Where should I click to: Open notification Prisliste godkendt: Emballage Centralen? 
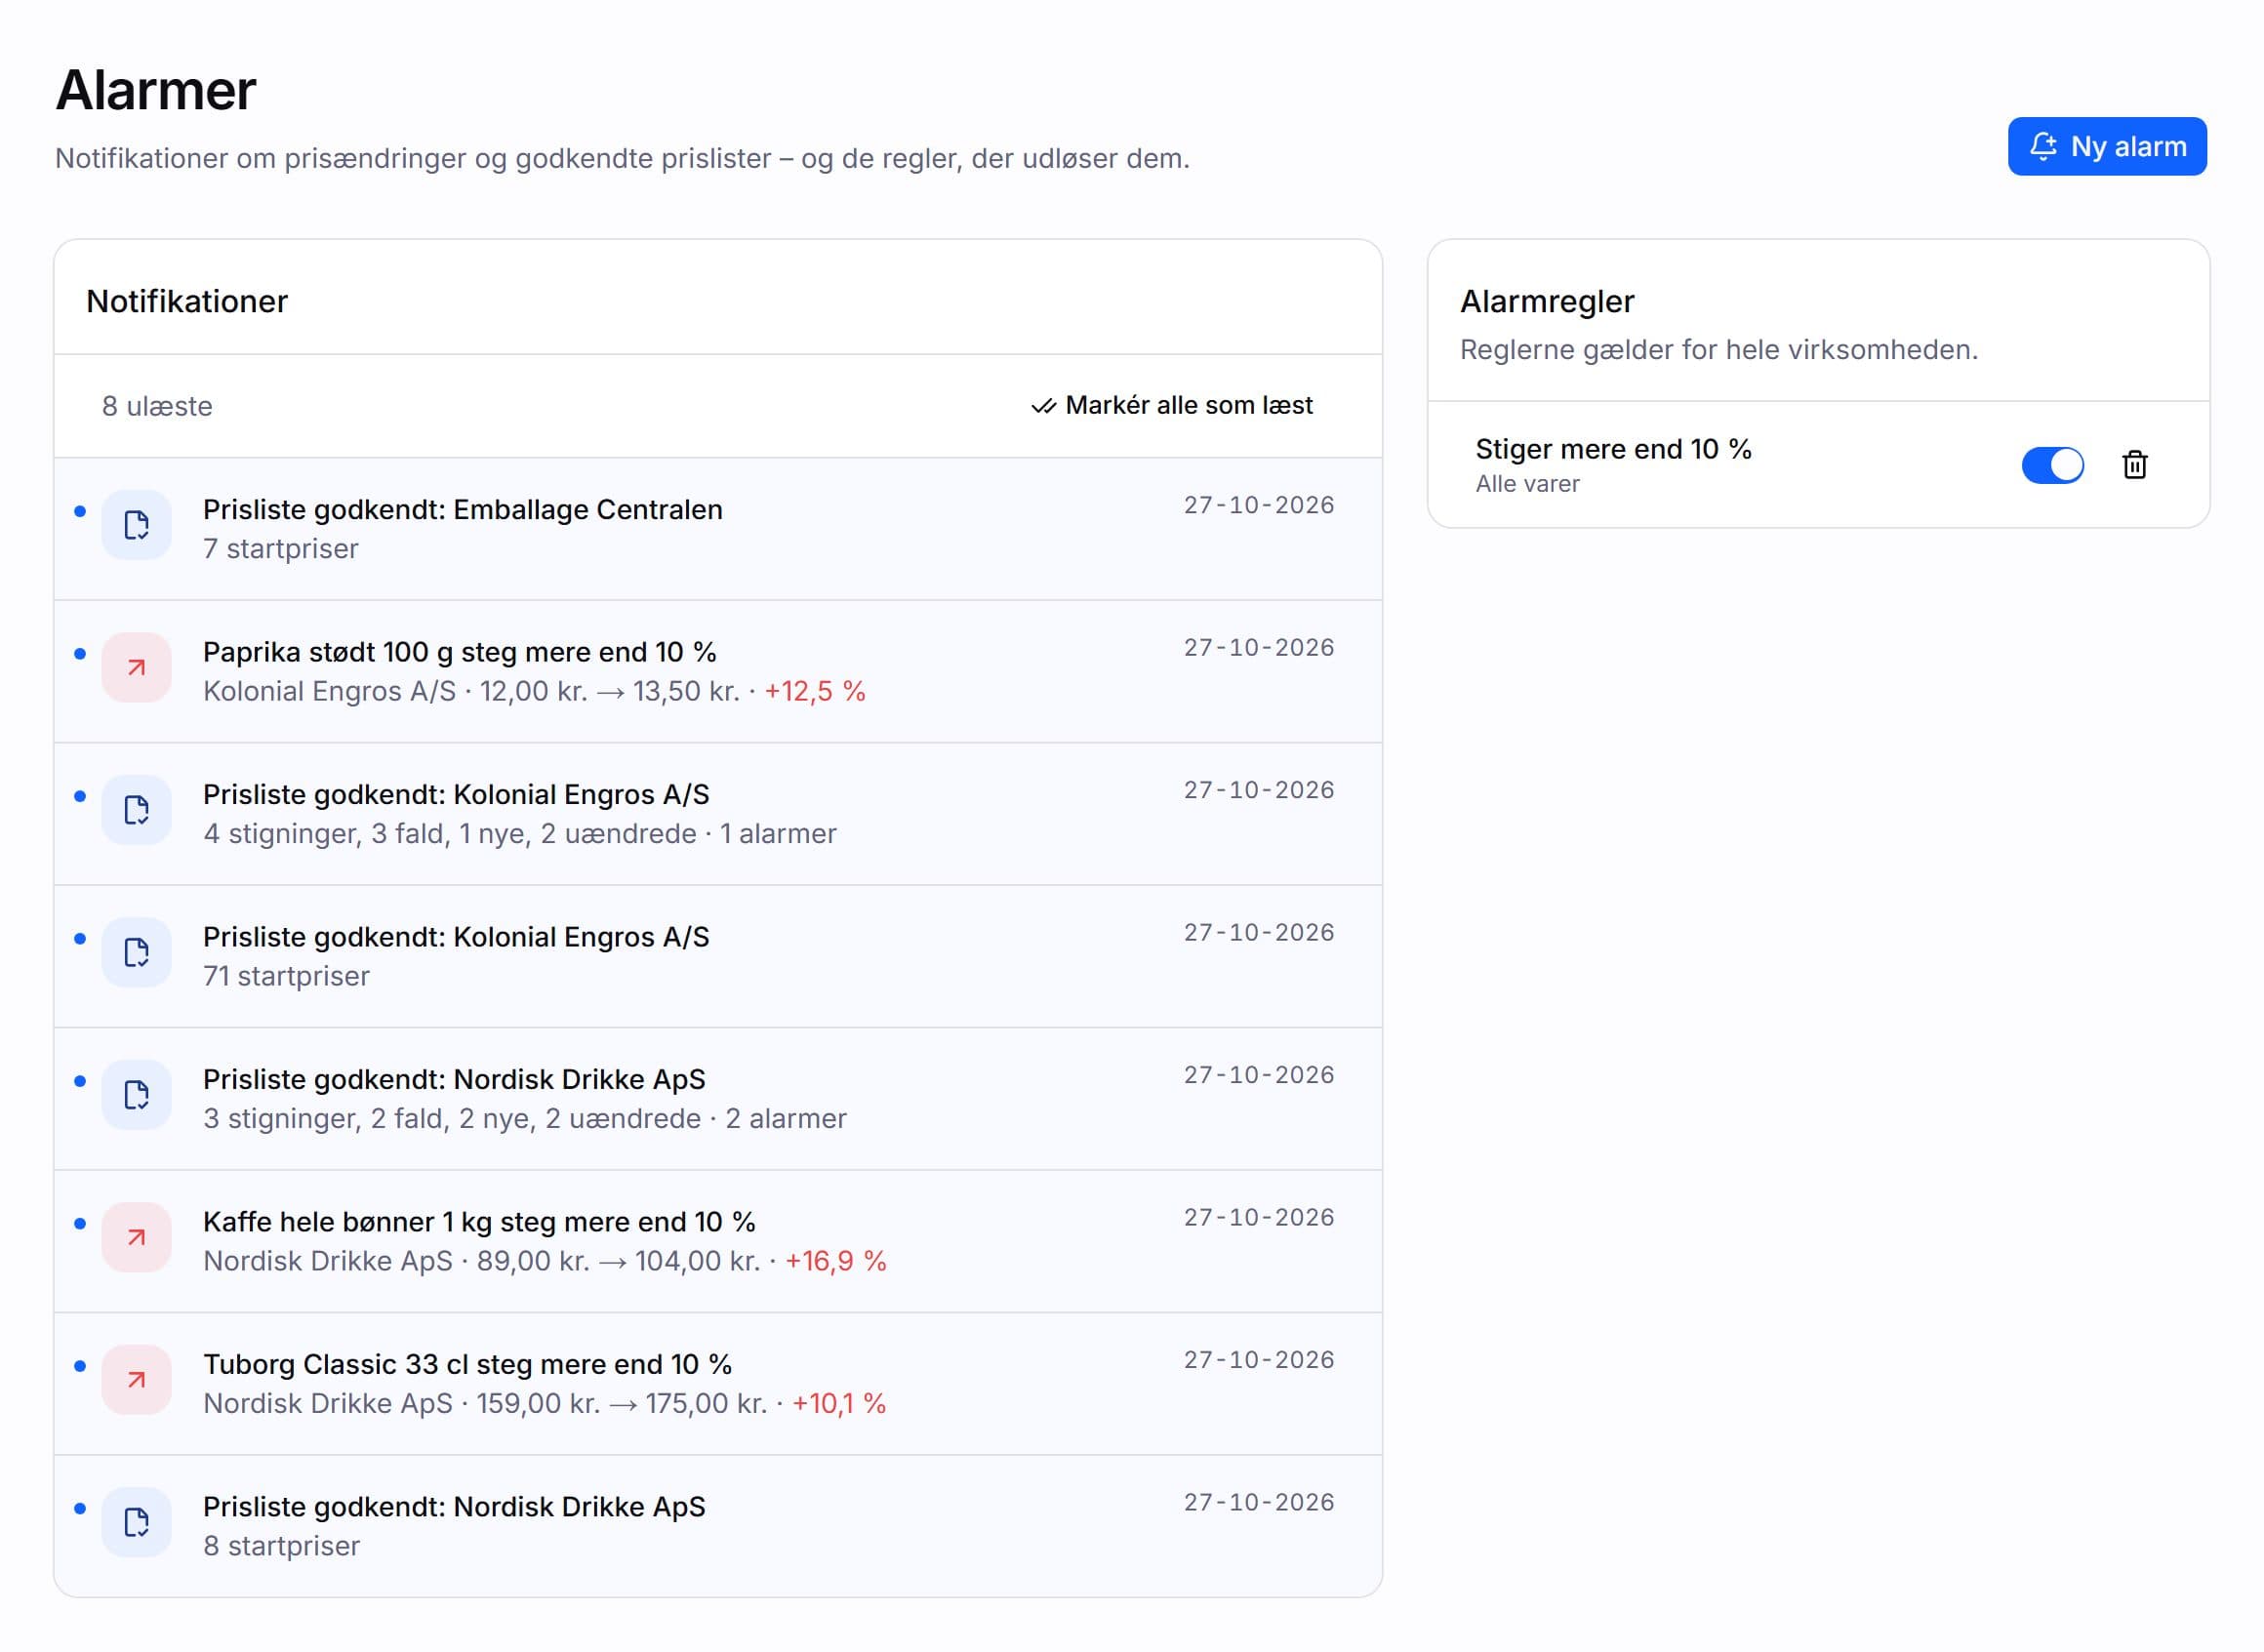[718, 529]
